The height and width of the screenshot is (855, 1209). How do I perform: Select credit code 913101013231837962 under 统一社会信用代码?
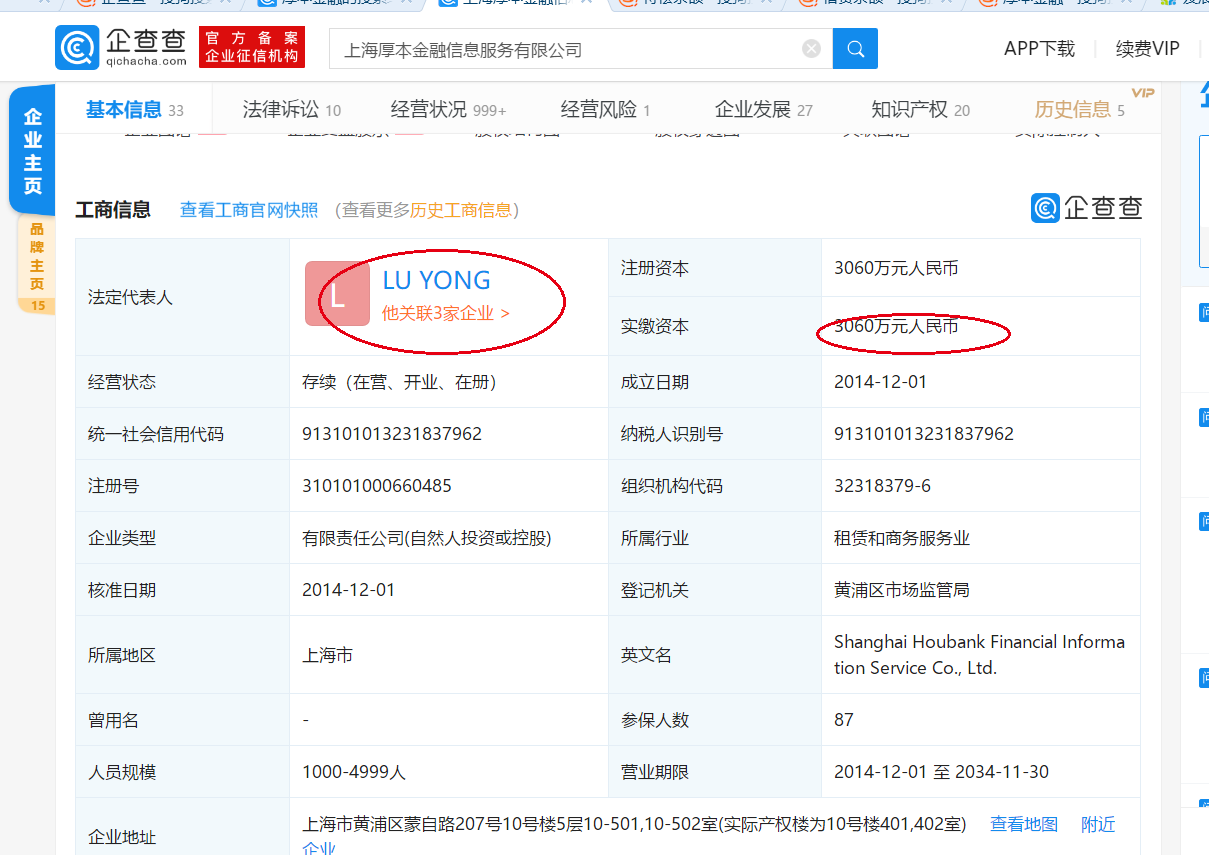tap(392, 434)
